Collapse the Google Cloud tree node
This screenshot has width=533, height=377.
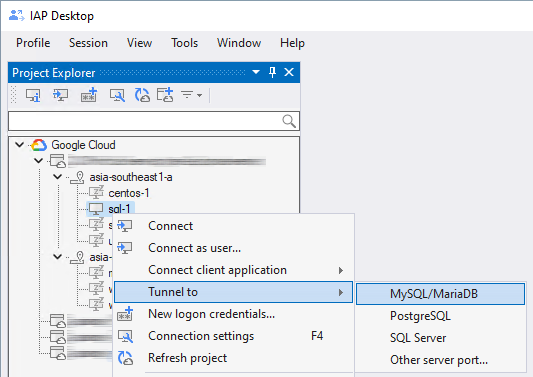tap(20, 145)
